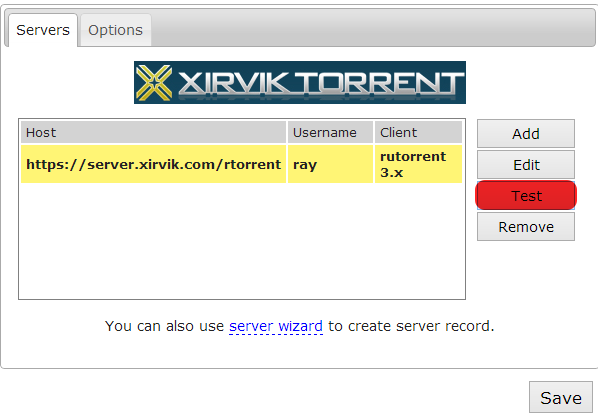Click the word XIRVIK in the banner

233,83
